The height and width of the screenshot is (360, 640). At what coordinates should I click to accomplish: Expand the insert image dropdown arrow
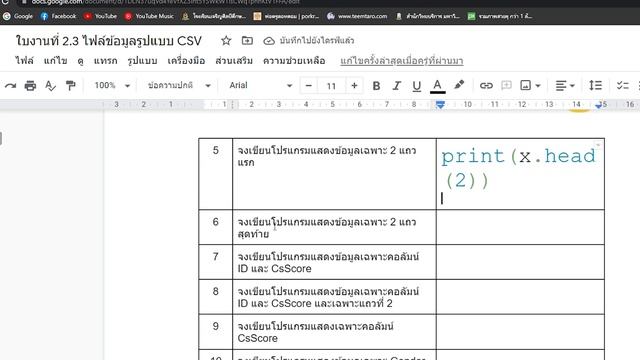pos(538,86)
